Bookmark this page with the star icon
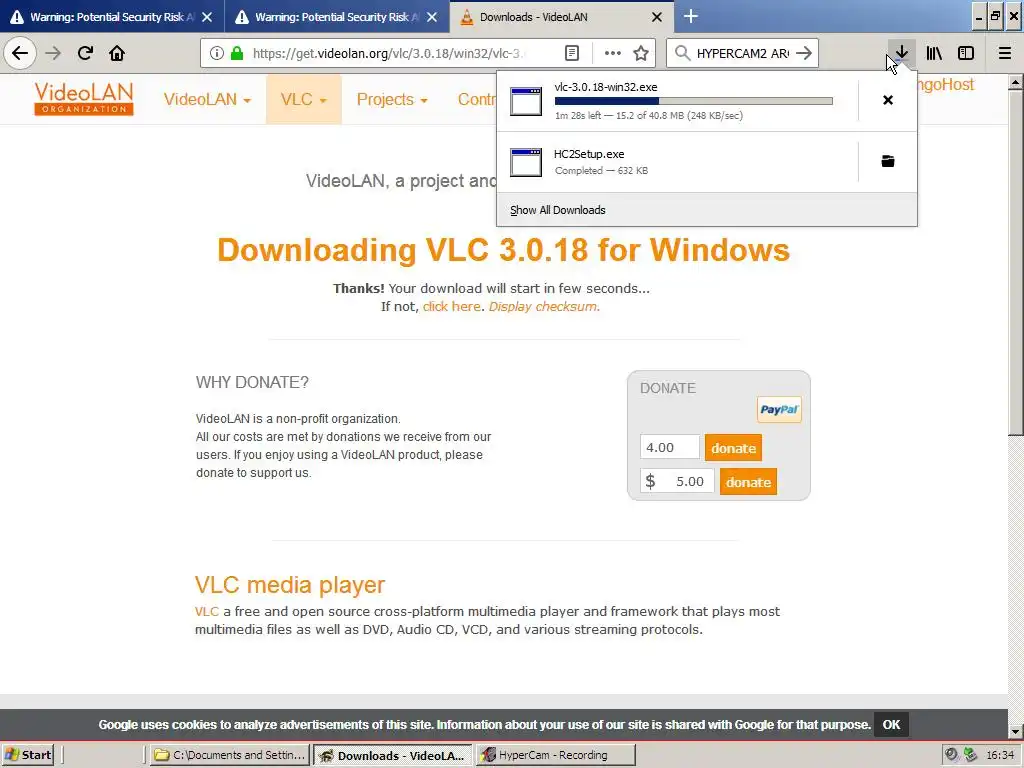 point(641,53)
